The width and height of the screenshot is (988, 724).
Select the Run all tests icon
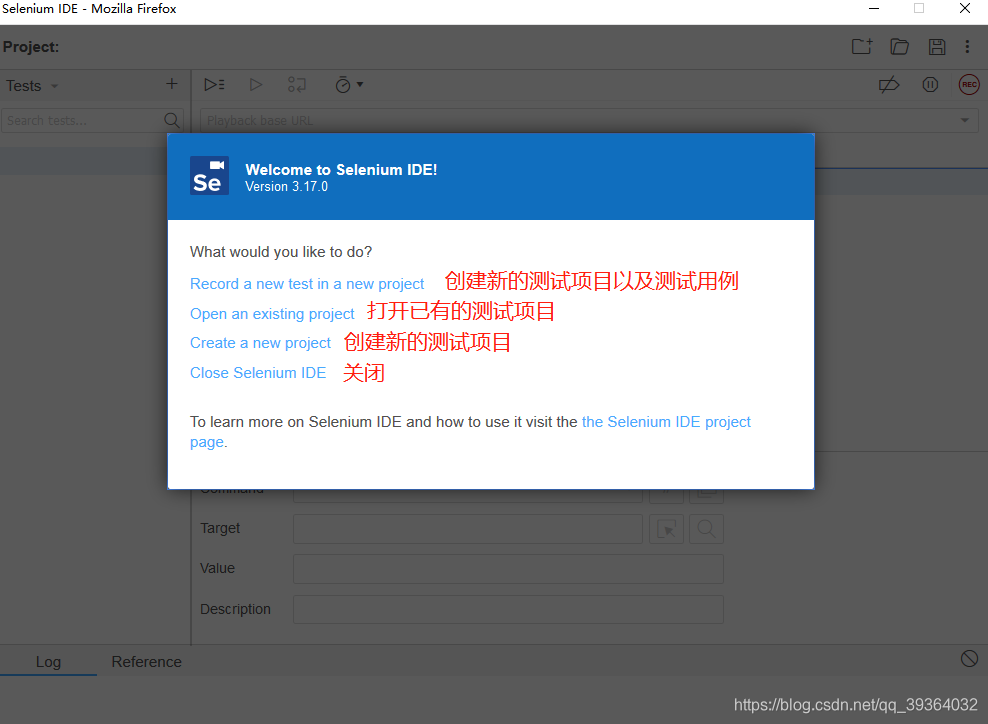213,84
